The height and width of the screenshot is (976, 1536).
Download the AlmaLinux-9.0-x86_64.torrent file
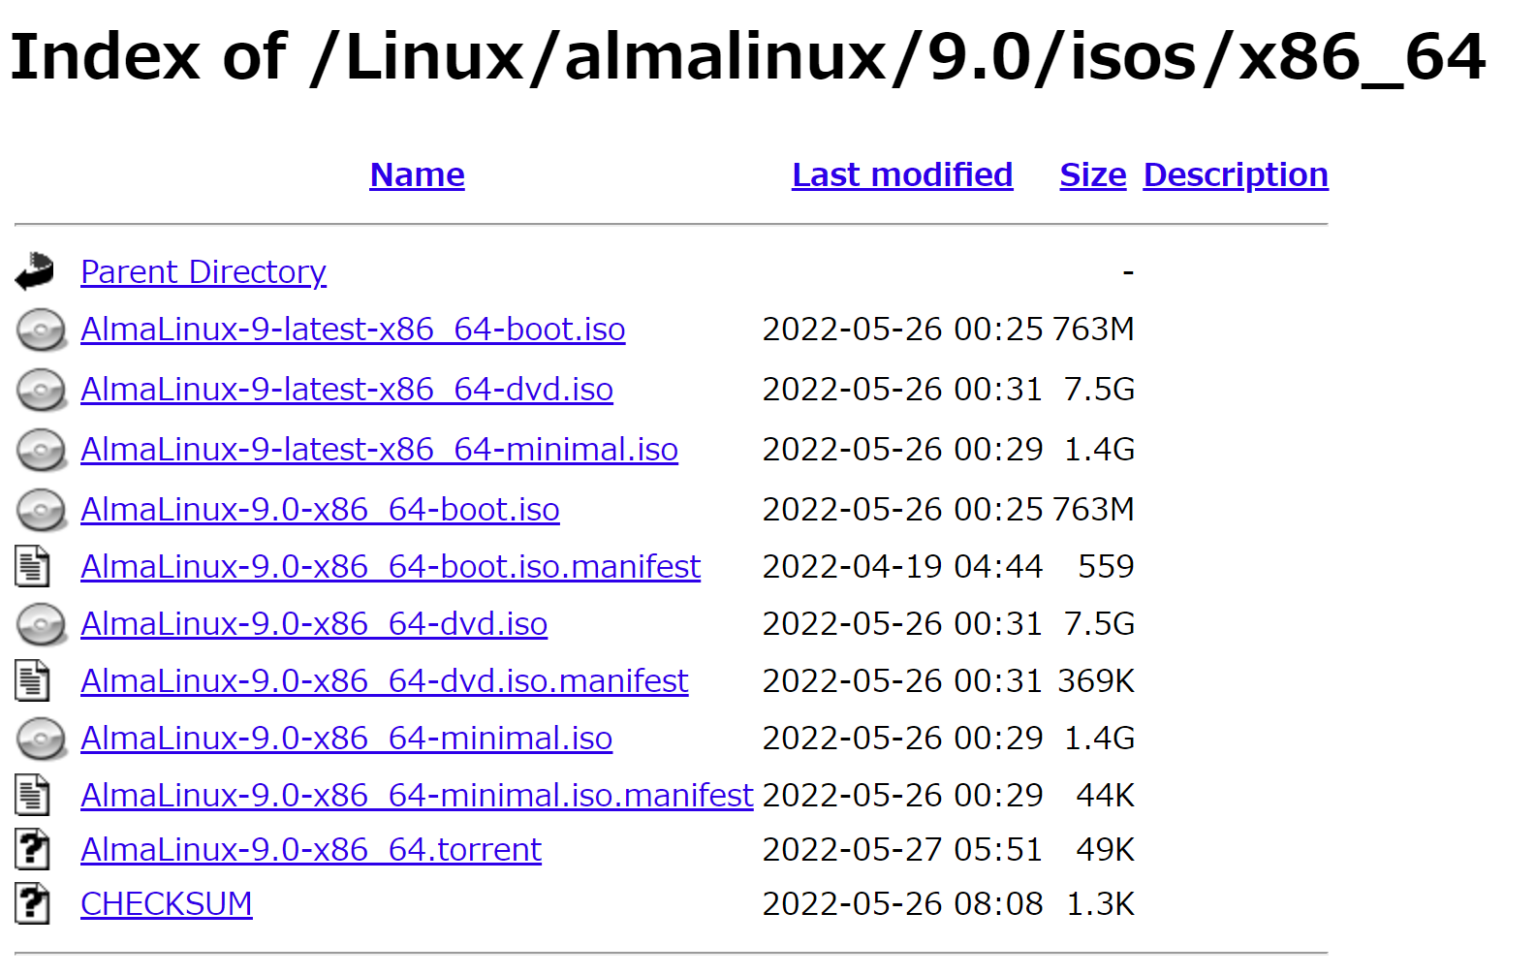point(310,848)
